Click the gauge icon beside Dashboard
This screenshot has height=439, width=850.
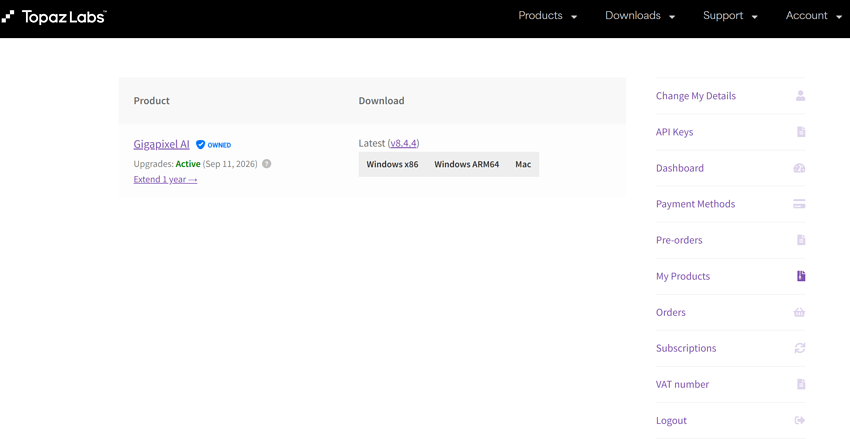click(x=800, y=168)
